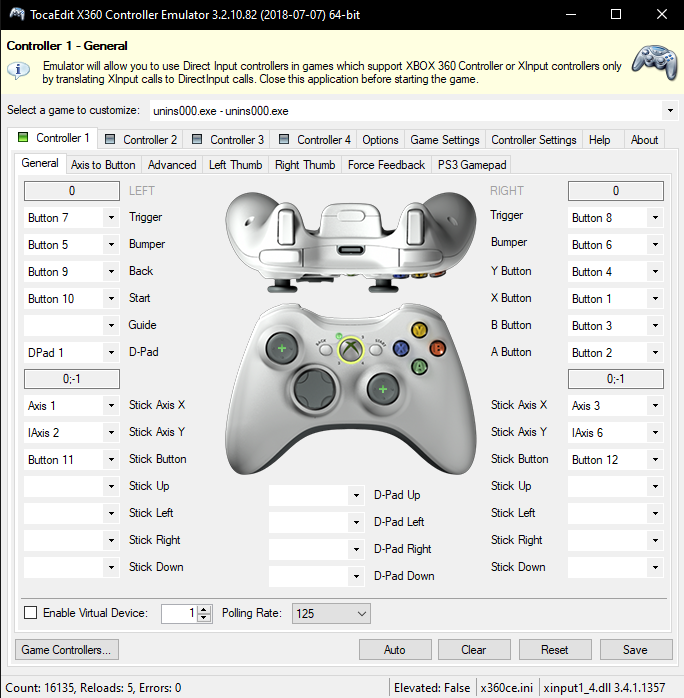Click the Clear button
This screenshot has height=698, width=684.
[474, 649]
